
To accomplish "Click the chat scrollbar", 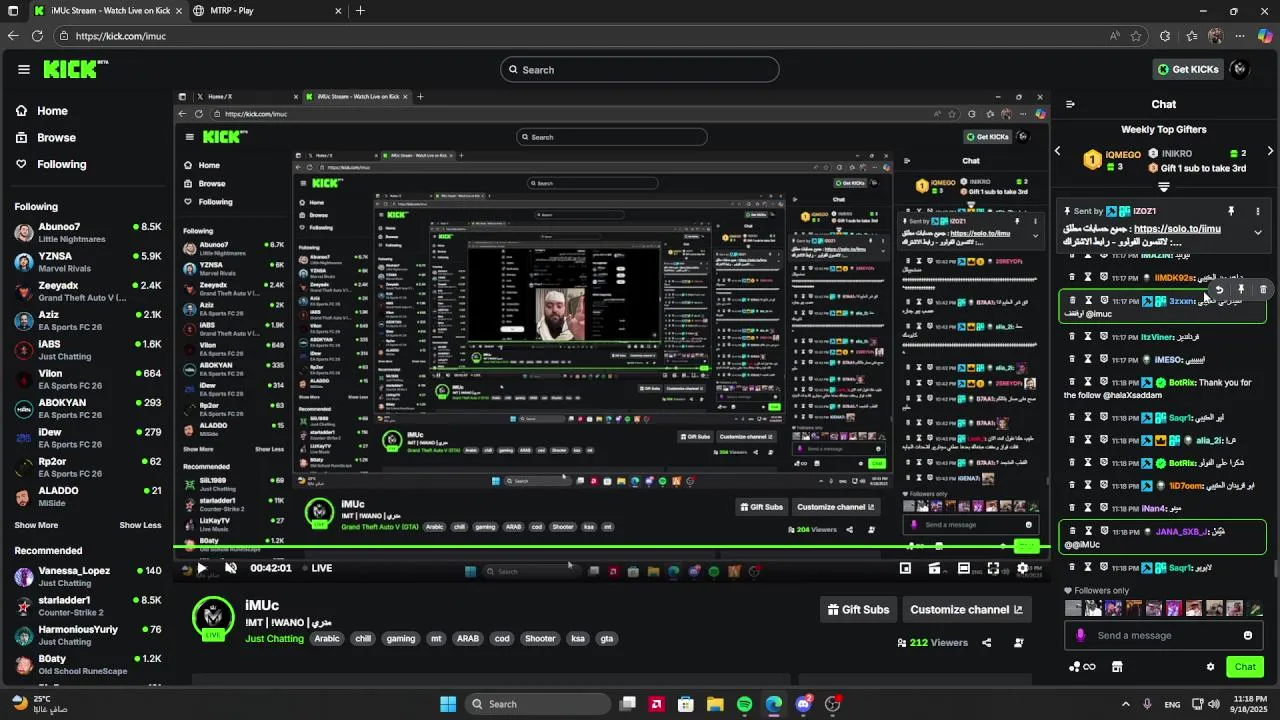I will [1275, 569].
